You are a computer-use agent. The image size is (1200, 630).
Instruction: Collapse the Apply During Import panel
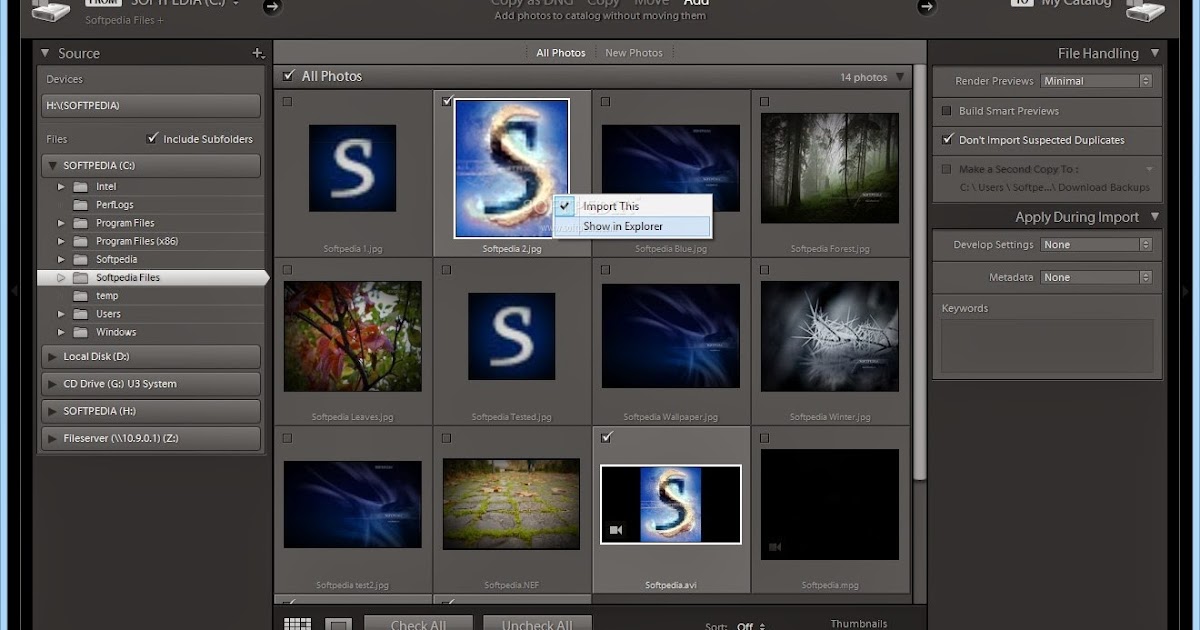[x=1155, y=217]
